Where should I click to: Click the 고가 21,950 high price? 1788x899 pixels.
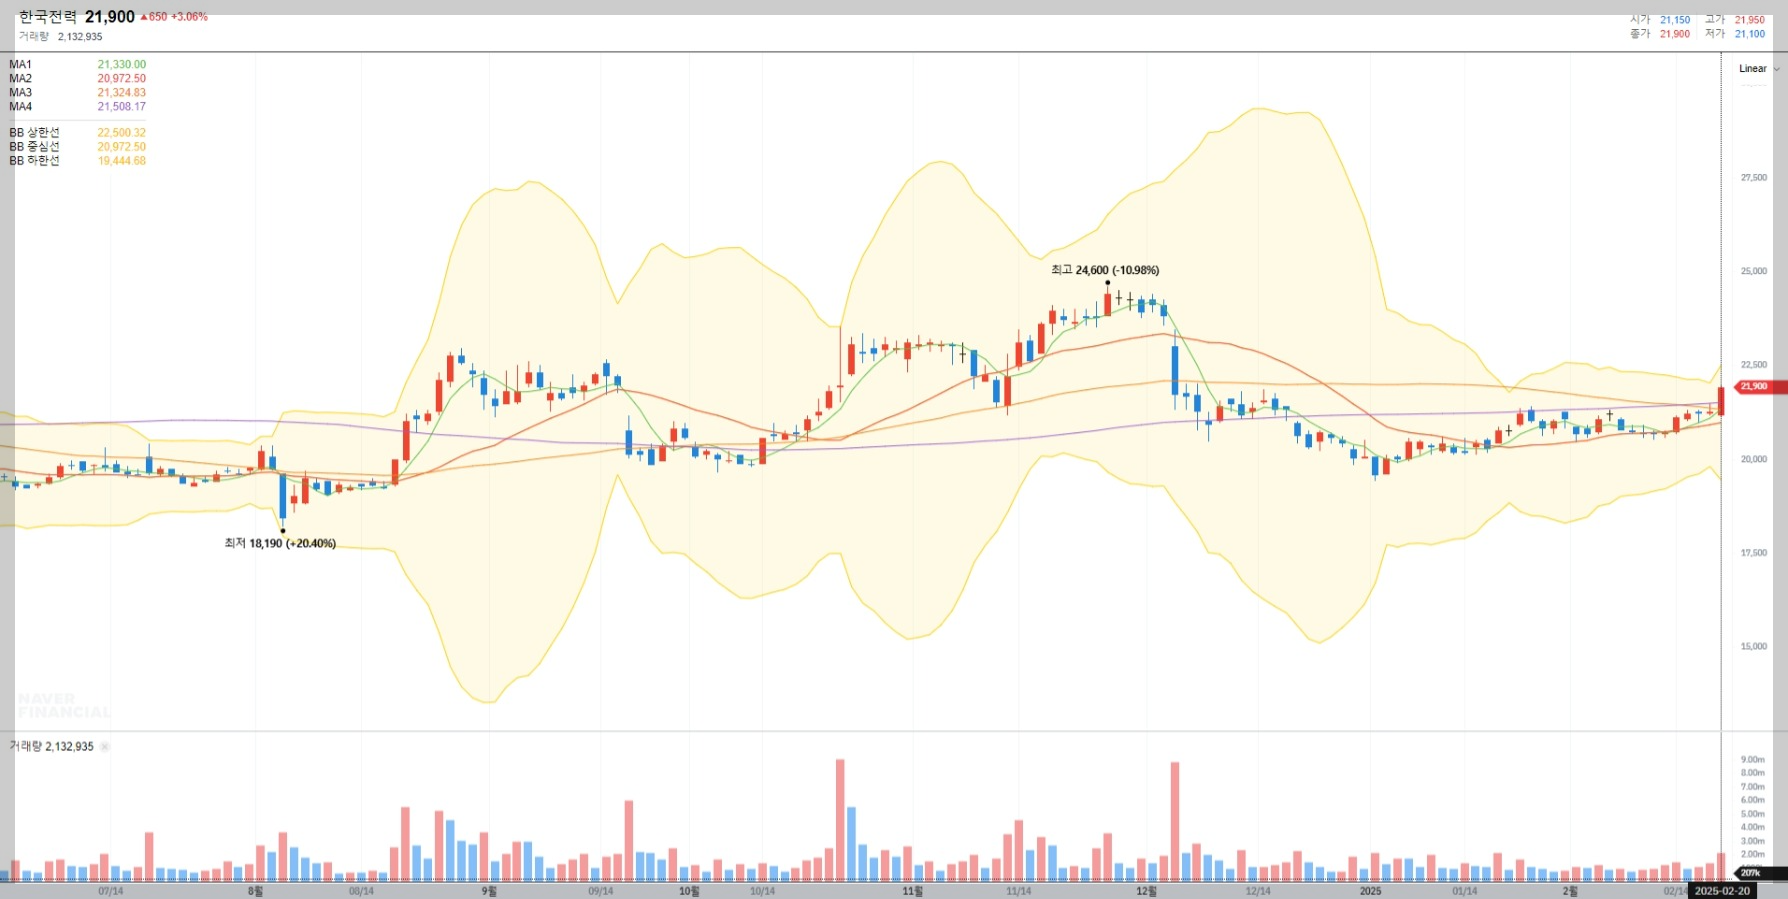(x=1735, y=20)
